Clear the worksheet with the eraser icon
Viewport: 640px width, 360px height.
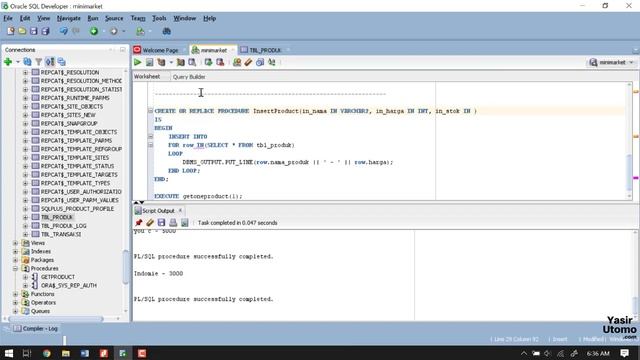(x=248, y=62)
